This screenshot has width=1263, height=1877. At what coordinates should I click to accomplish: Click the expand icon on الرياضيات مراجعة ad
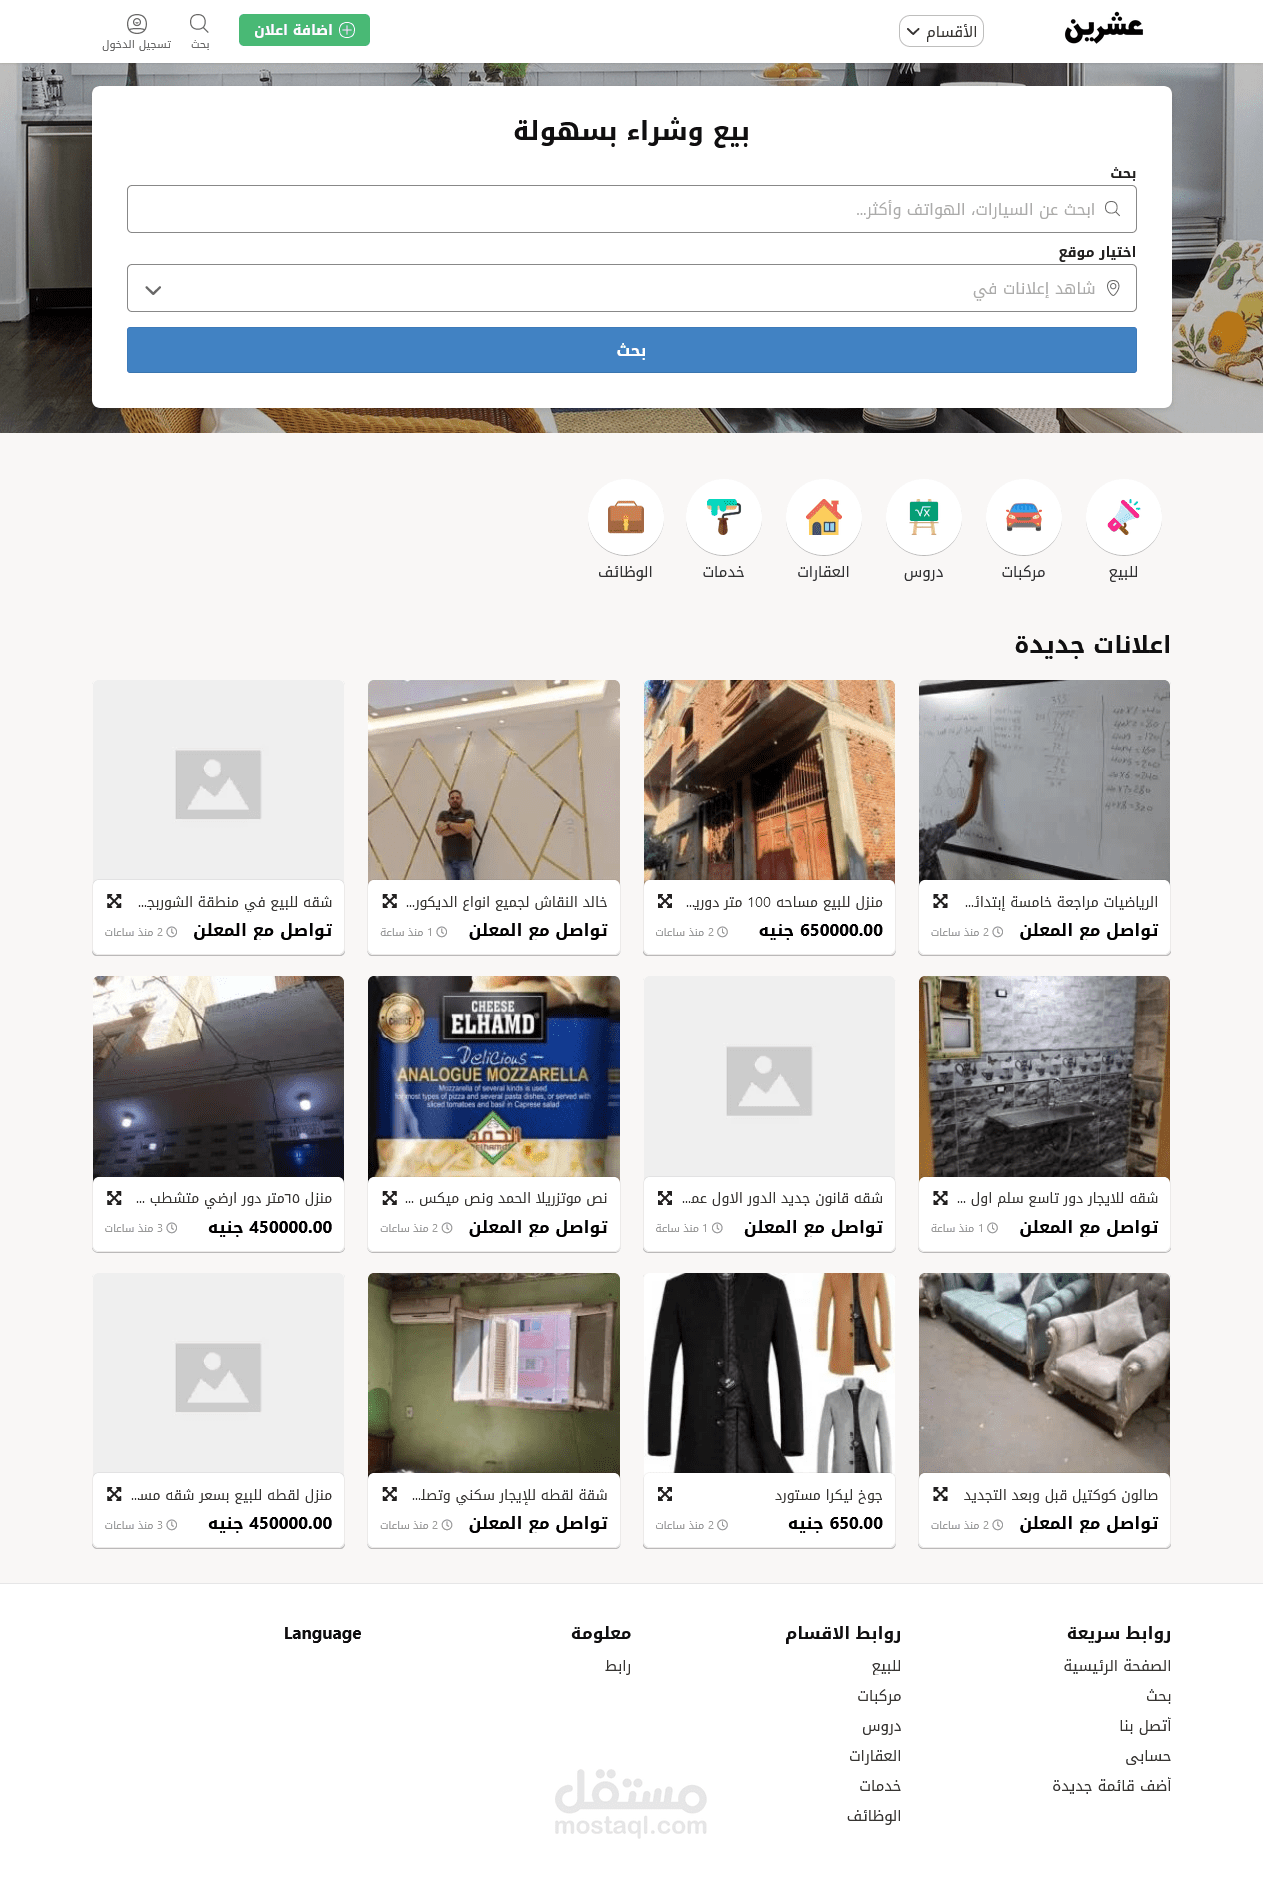[940, 901]
